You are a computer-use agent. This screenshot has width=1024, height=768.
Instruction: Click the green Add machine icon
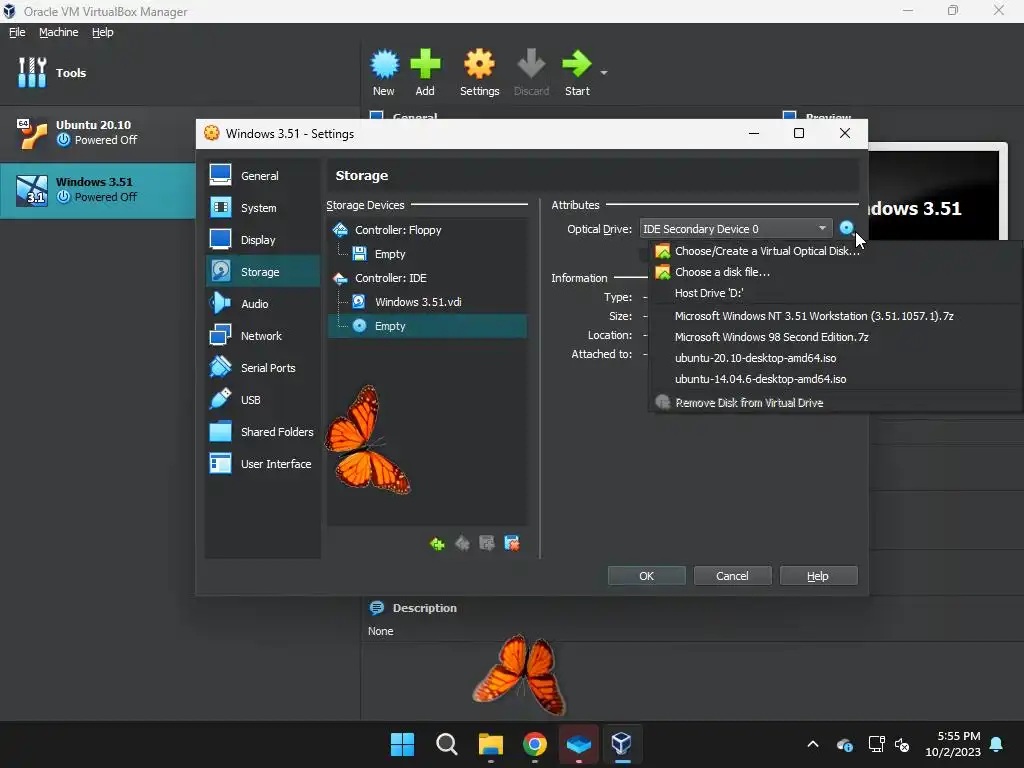click(425, 64)
